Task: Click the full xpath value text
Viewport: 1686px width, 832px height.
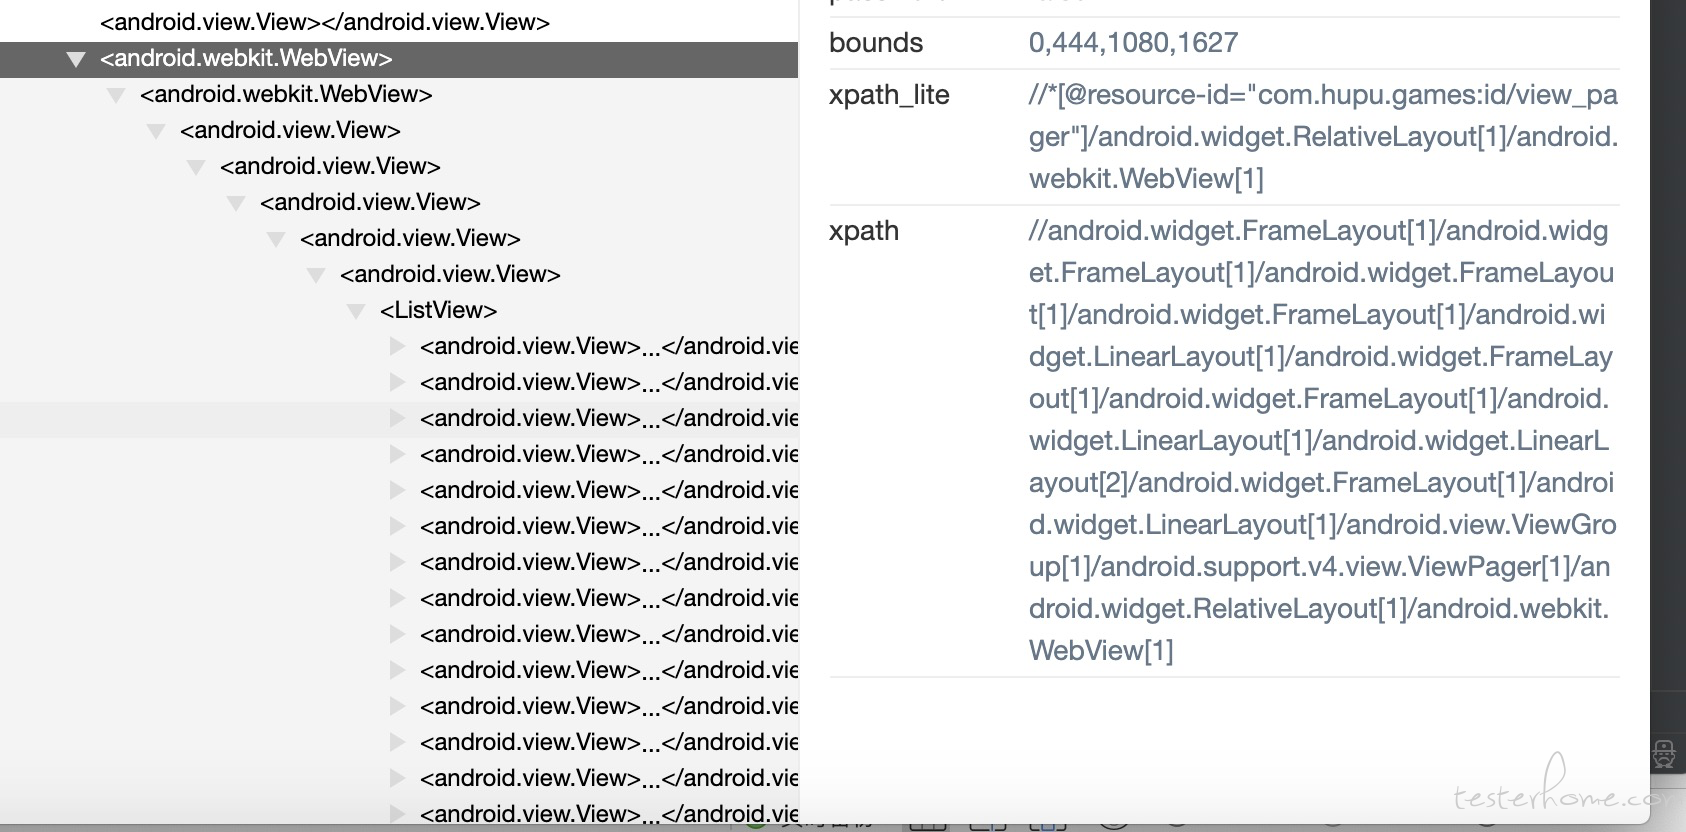Action: click(x=1323, y=441)
